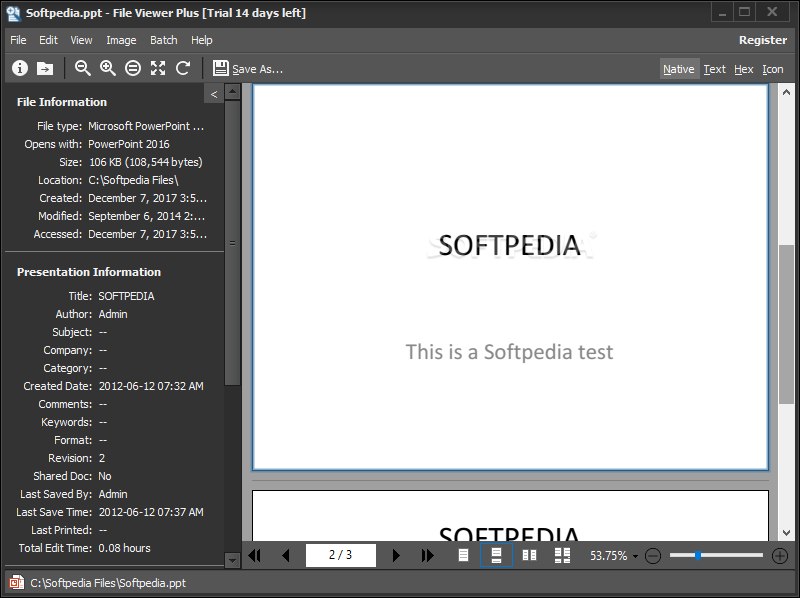The height and width of the screenshot is (598, 800).
Task: Click the document vertical scrollbar thumb
Action: pyautogui.click(x=786, y=325)
